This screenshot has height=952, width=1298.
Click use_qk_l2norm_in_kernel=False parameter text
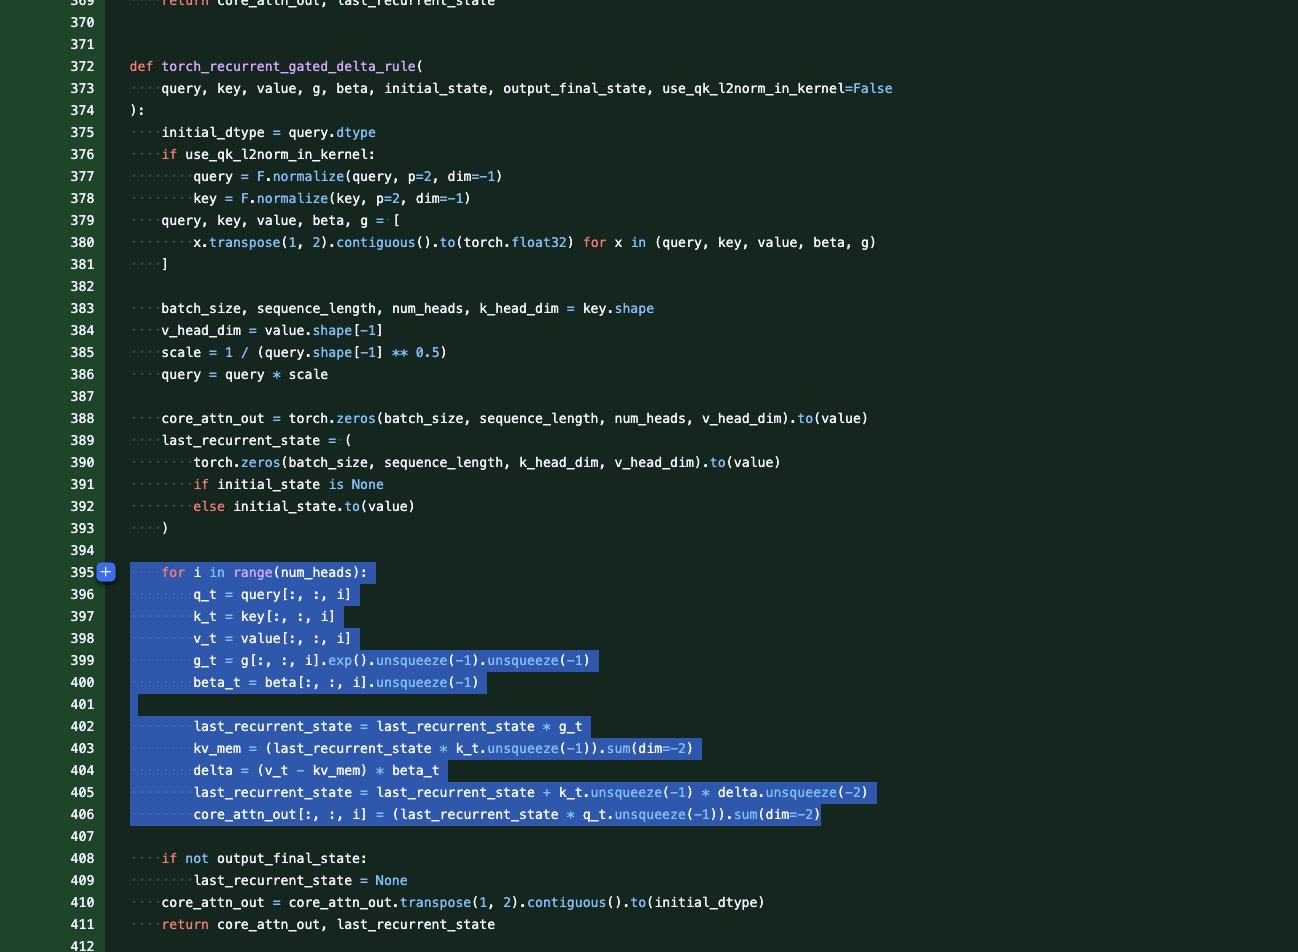click(x=777, y=88)
